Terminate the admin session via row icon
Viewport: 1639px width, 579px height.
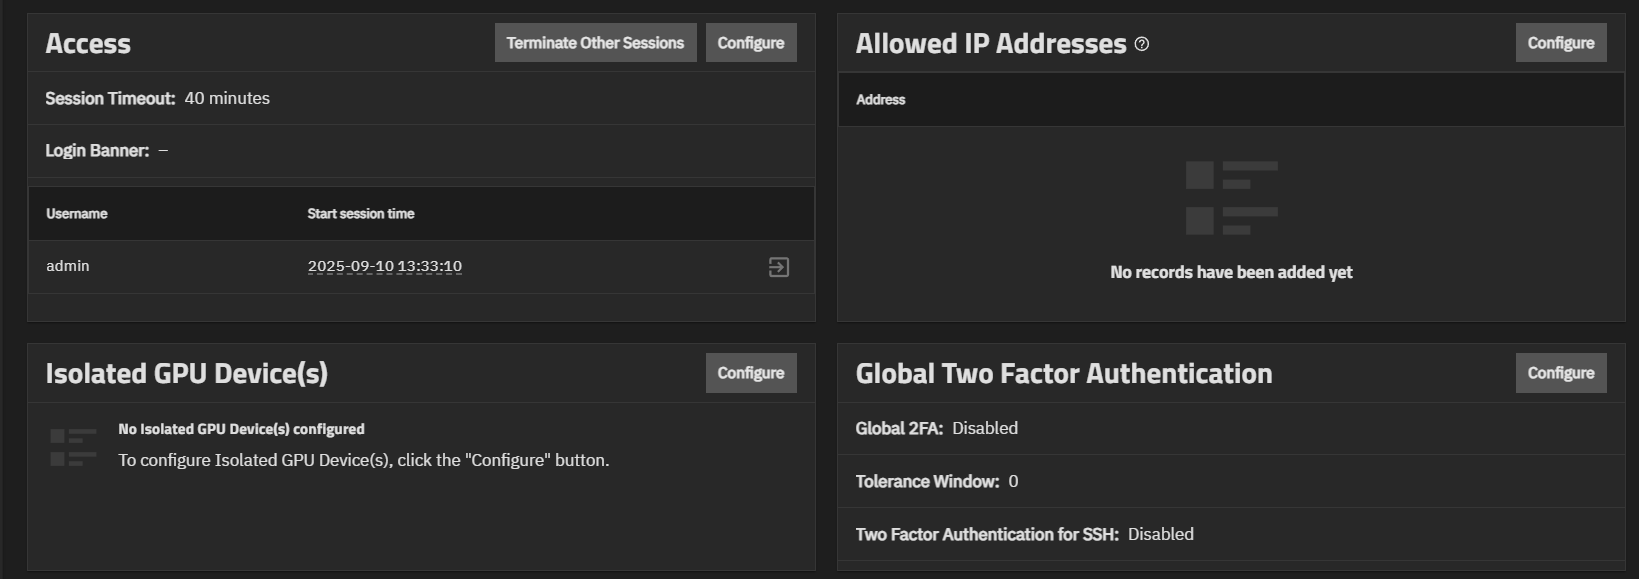[x=778, y=267]
